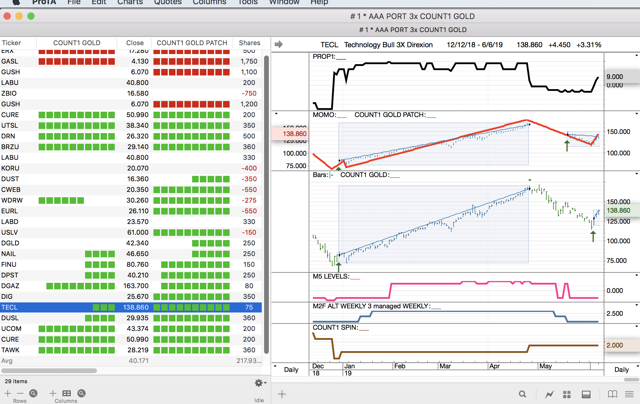Image resolution: width=640 pixels, height=404 pixels.
Task: Sort by the Close column header
Action: coord(134,43)
